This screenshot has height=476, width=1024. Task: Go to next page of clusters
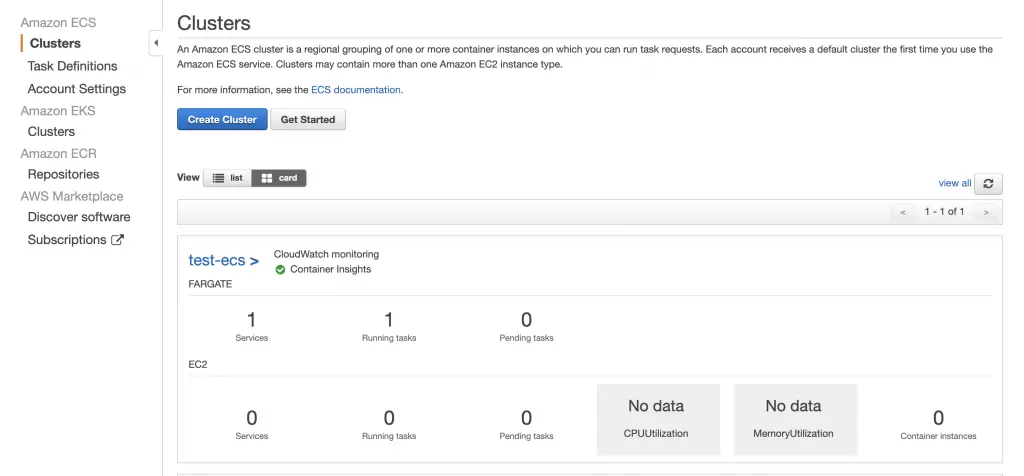pyautogui.click(x=986, y=212)
